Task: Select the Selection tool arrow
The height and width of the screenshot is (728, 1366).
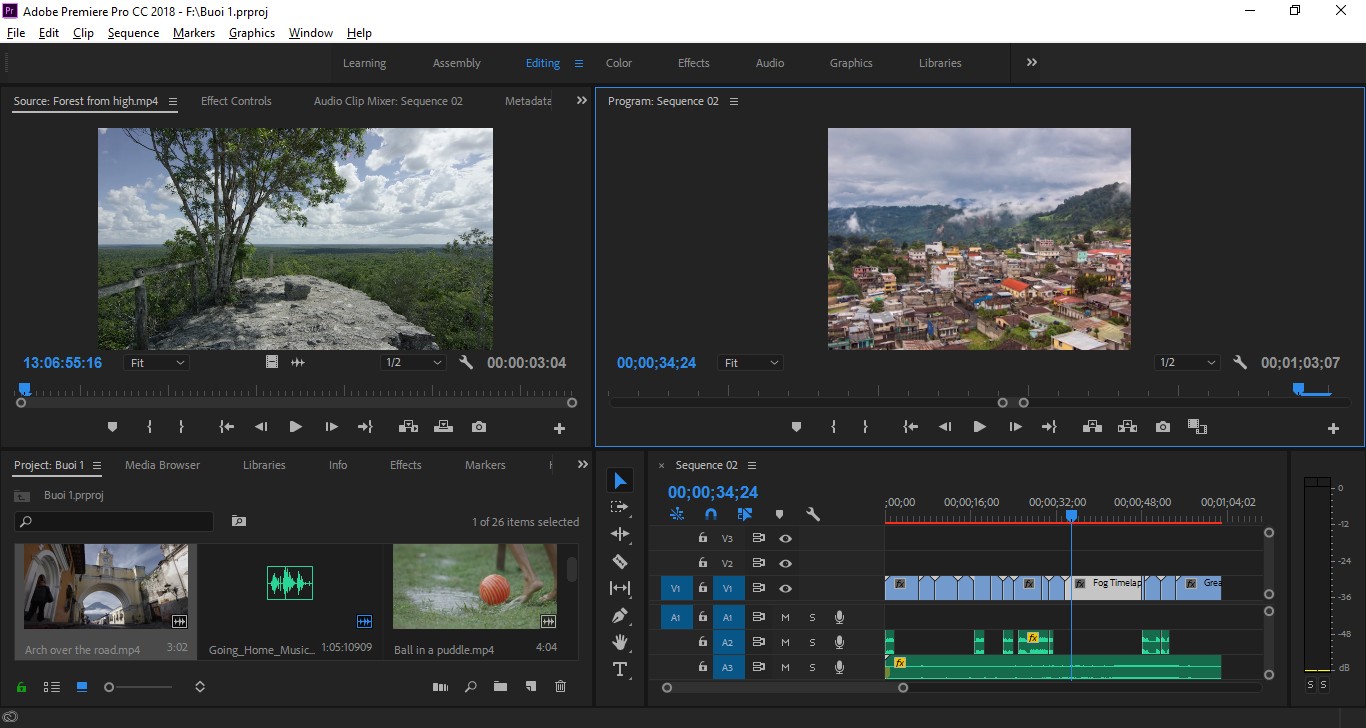Action: [x=620, y=481]
